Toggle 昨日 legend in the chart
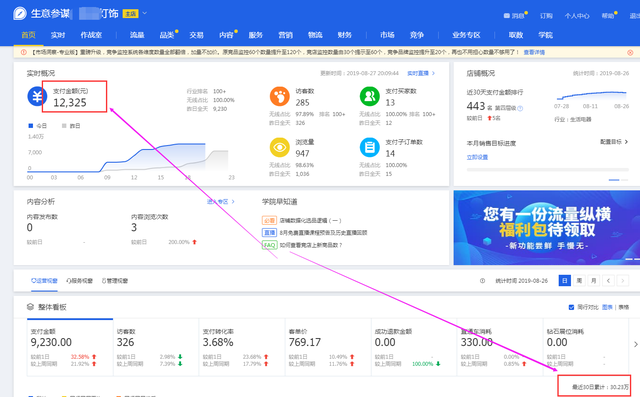 (x=71, y=126)
